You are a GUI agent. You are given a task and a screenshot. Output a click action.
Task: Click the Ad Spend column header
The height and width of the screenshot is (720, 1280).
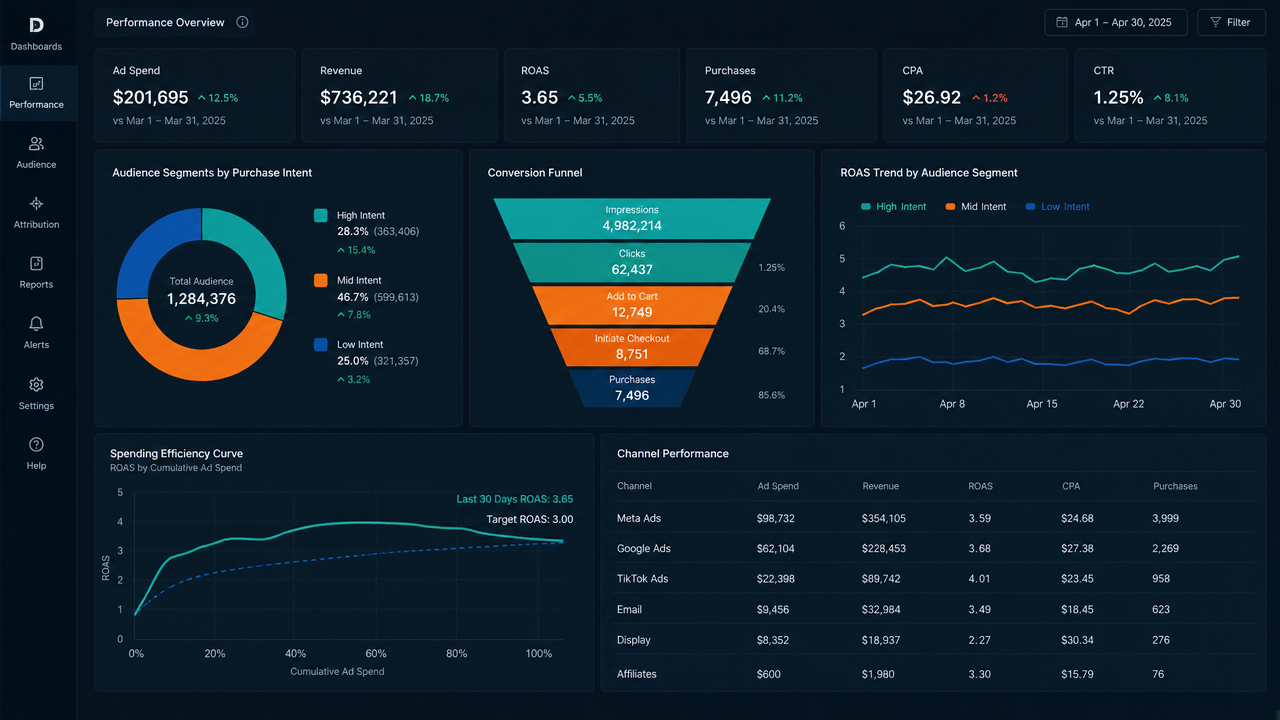click(x=778, y=486)
